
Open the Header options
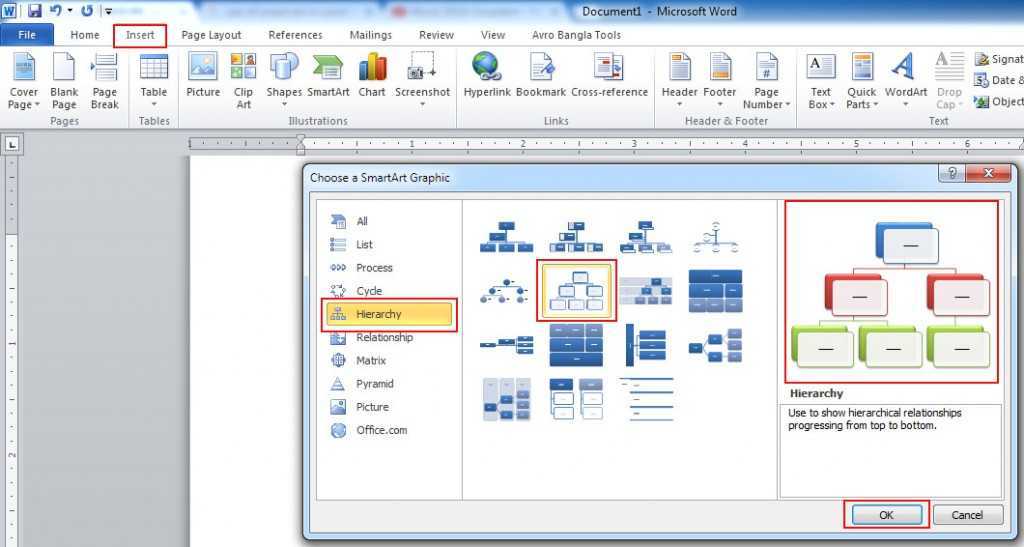coord(680,80)
